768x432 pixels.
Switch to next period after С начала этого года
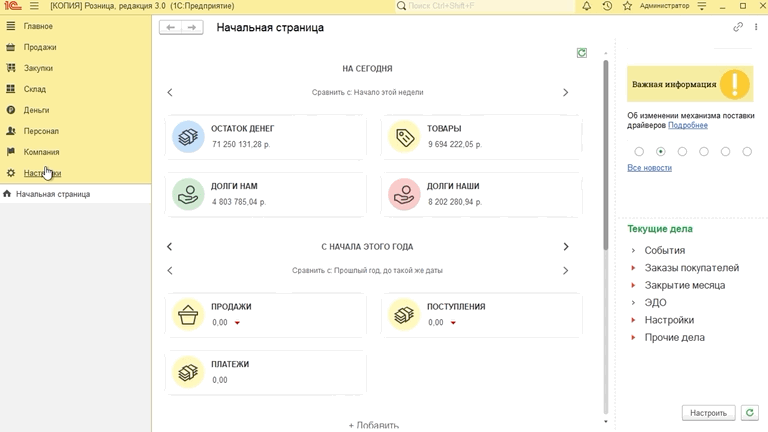(566, 246)
